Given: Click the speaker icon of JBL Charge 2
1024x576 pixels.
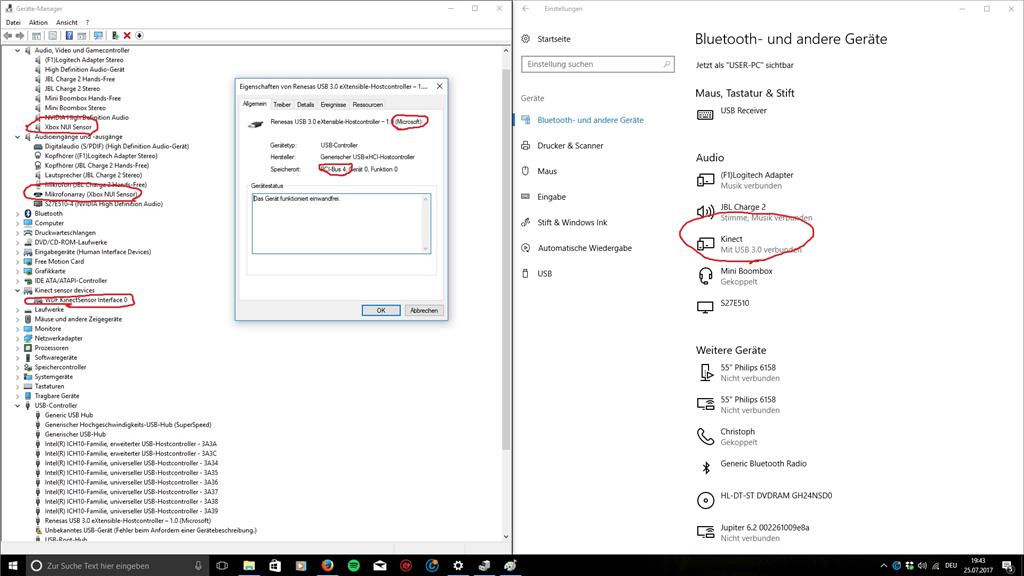Looking at the screenshot, I should point(705,212).
